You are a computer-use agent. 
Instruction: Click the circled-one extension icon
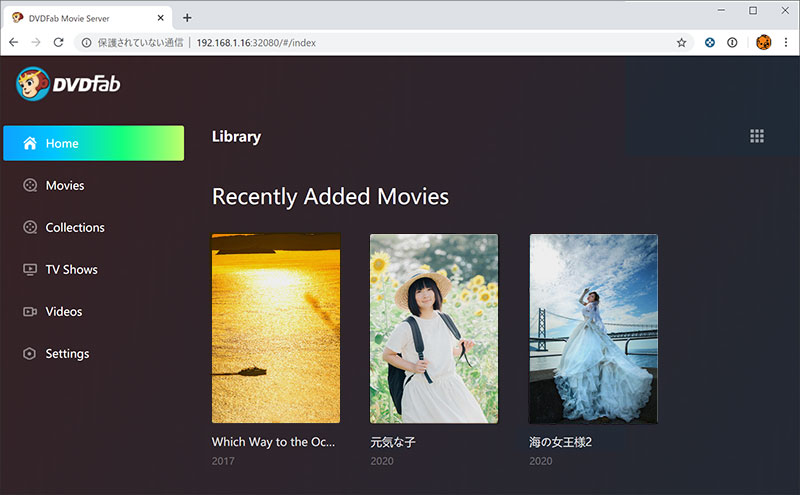[x=732, y=43]
